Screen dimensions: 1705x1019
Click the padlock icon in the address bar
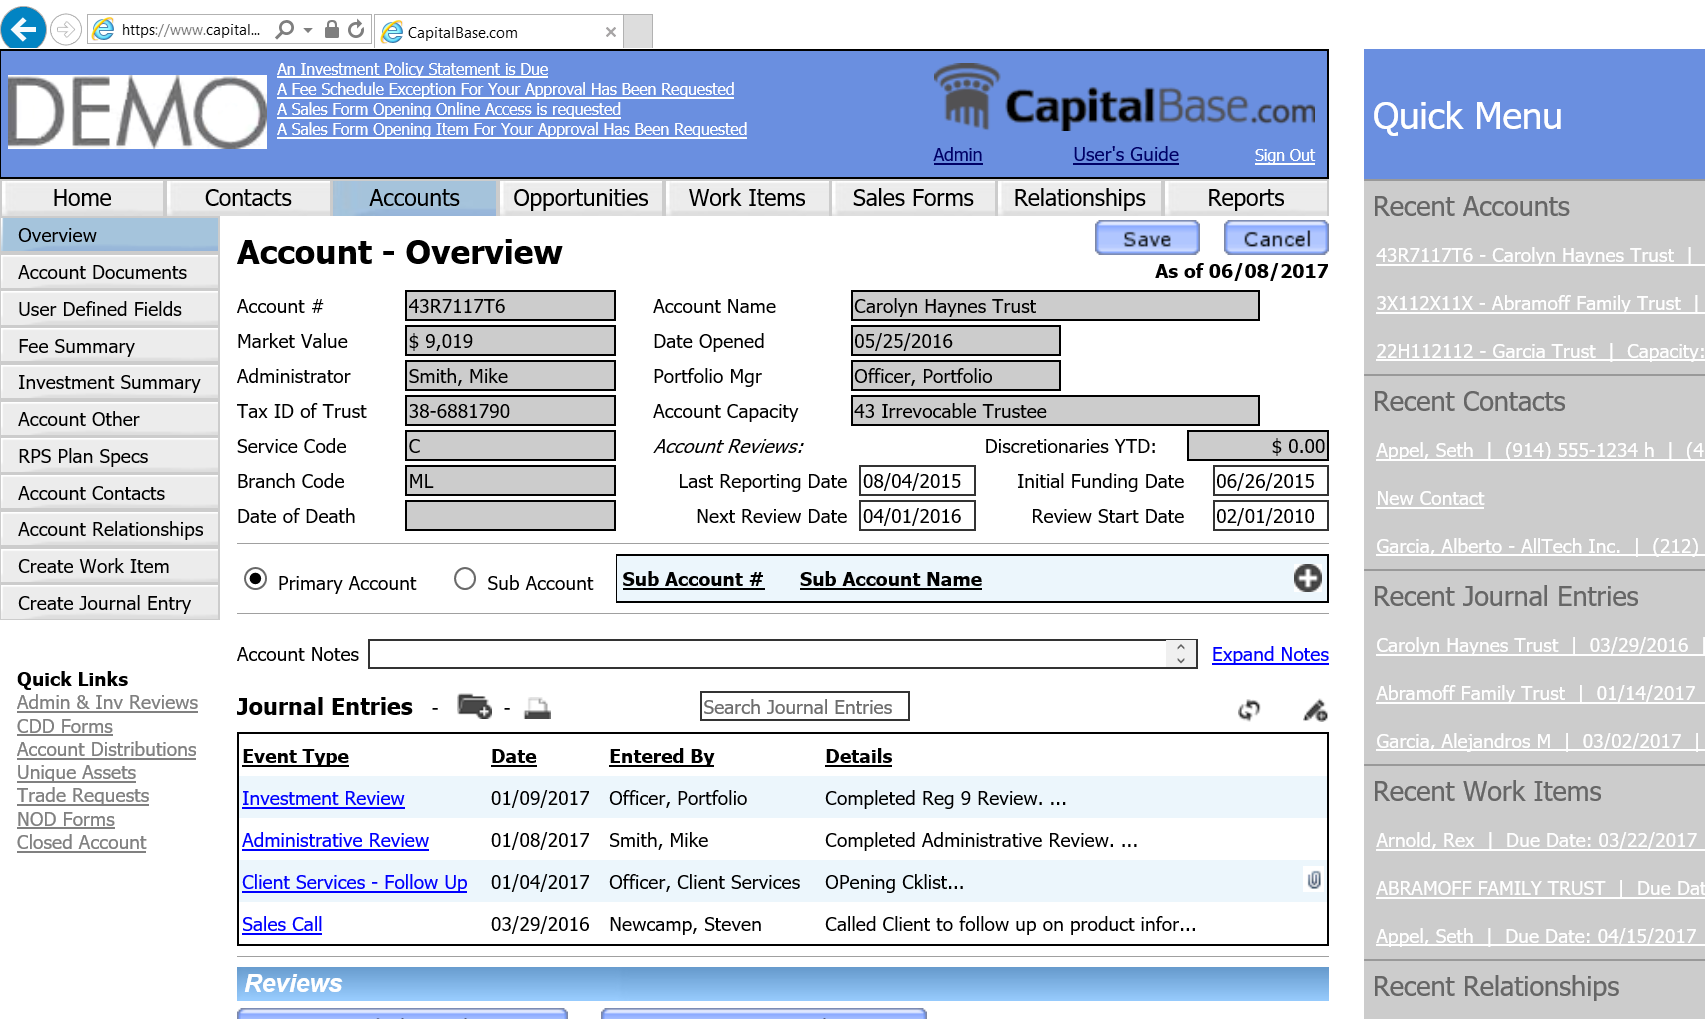point(330,28)
